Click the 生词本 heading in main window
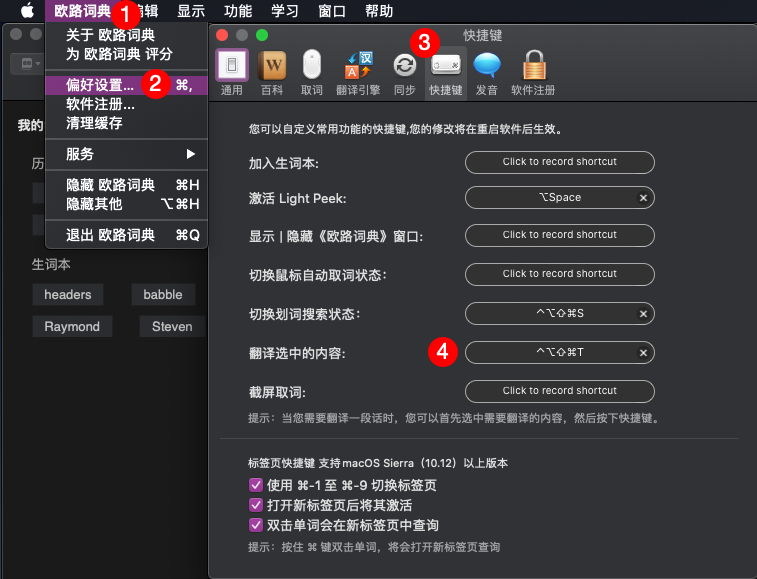This screenshot has width=757, height=579. (x=51, y=265)
